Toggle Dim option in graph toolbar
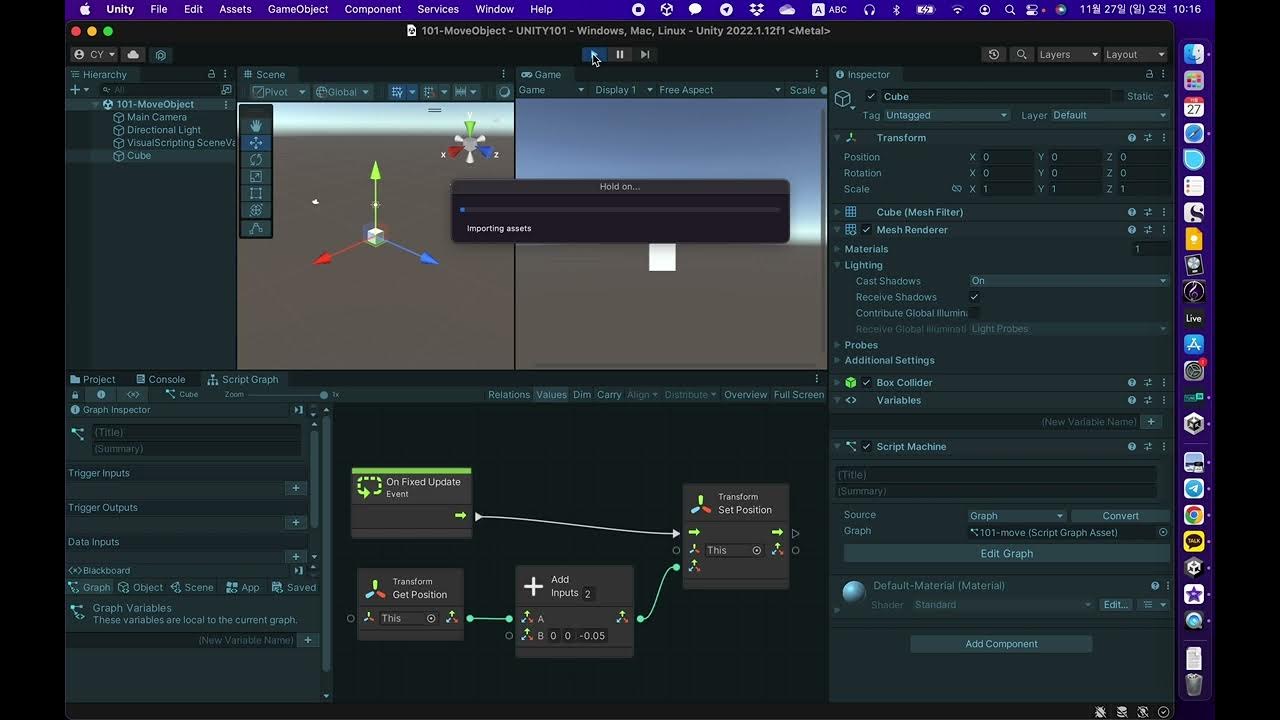 coord(582,394)
